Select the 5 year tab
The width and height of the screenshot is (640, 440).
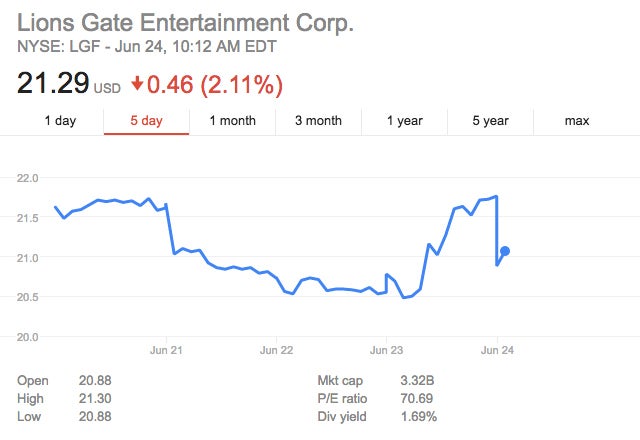[491, 121]
